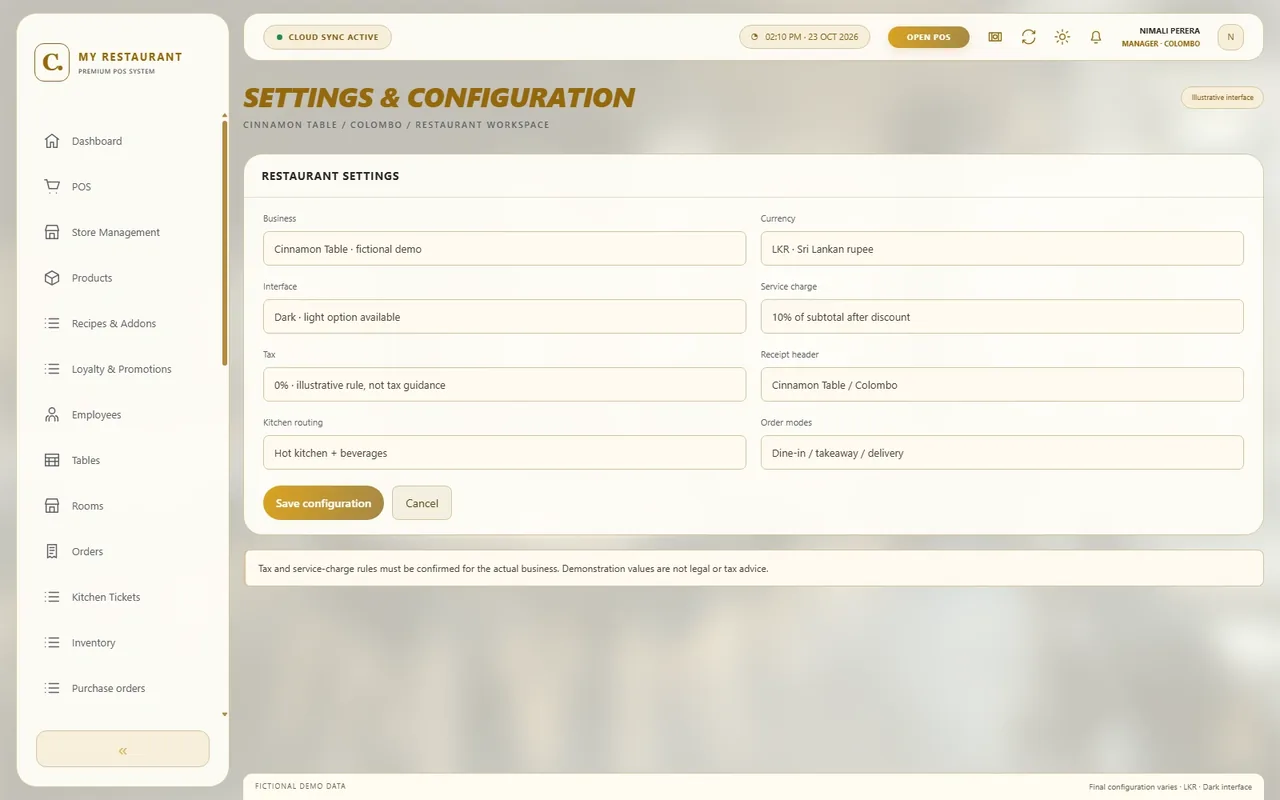Click the sidebar scrollbar thumb
Viewport: 1280px width, 800px height.
point(225,242)
